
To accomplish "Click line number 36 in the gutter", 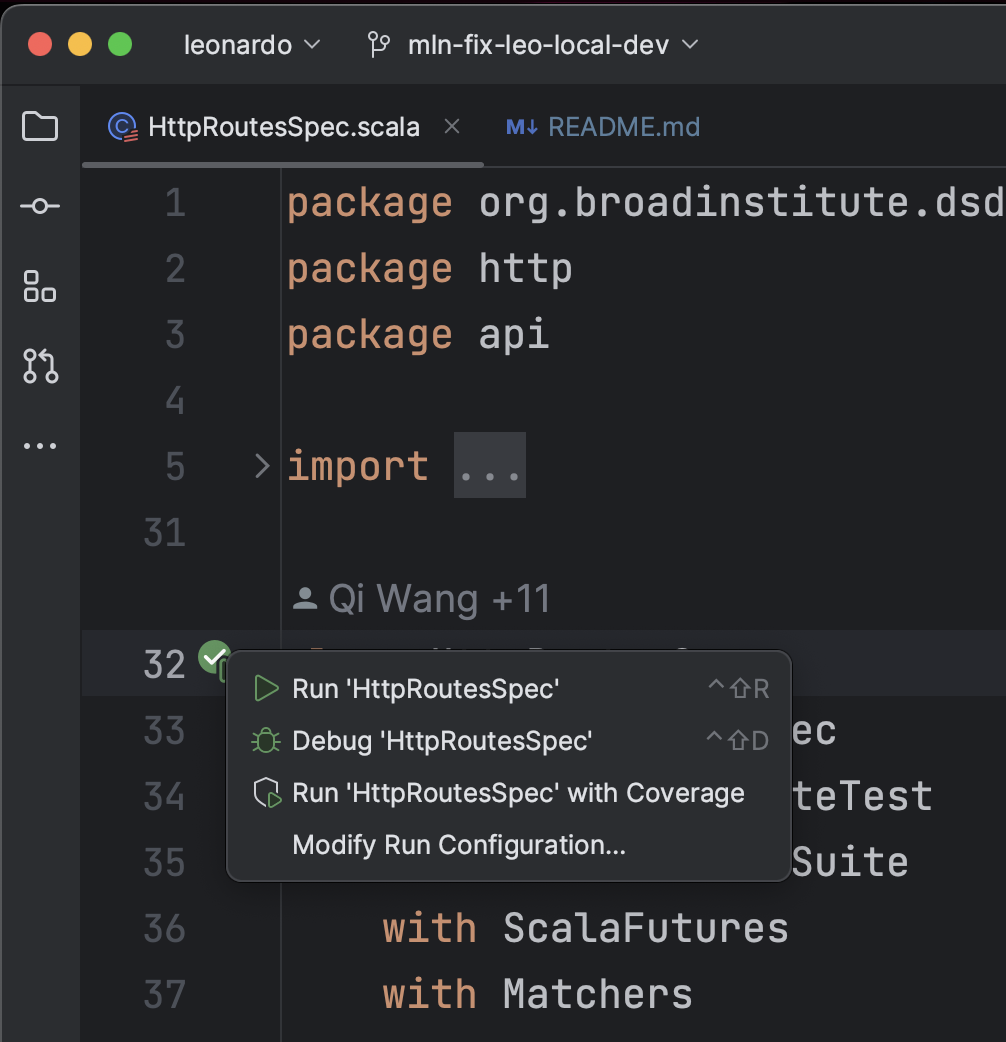I will pyautogui.click(x=164, y=928).
